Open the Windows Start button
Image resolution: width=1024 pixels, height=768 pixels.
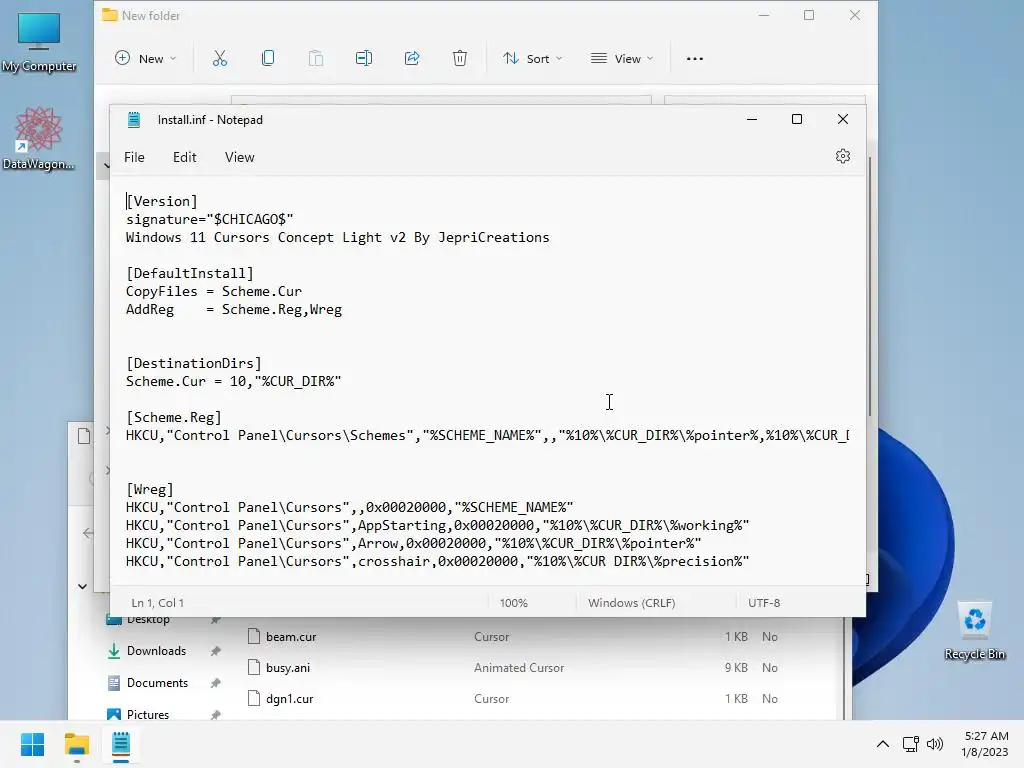(x=33, y=744)
